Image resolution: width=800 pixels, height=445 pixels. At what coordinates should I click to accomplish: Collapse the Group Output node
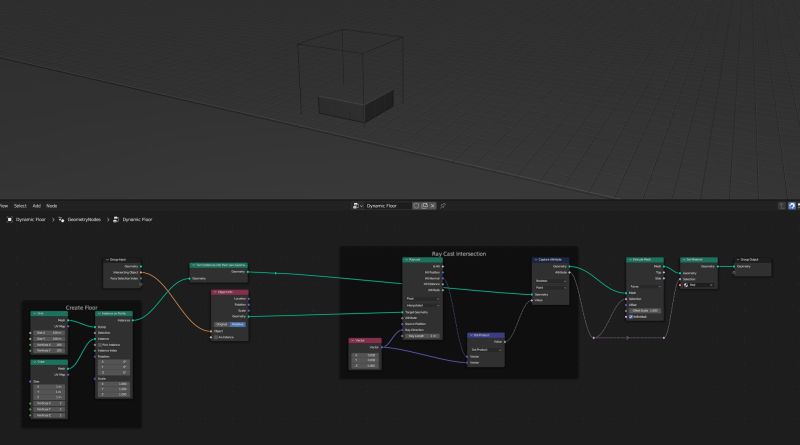tap(738, 260)
